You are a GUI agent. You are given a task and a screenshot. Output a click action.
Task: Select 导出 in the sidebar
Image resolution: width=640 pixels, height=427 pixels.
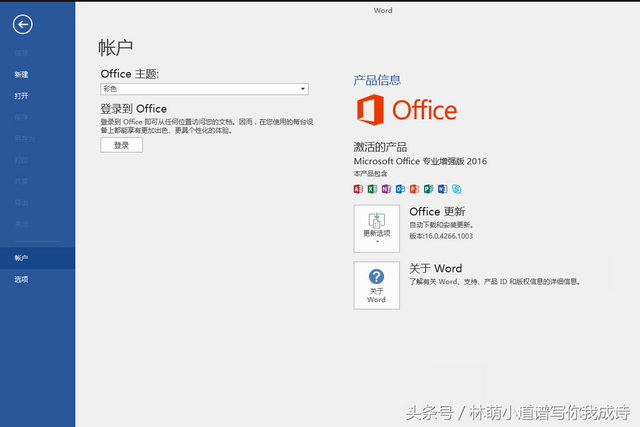21,203
